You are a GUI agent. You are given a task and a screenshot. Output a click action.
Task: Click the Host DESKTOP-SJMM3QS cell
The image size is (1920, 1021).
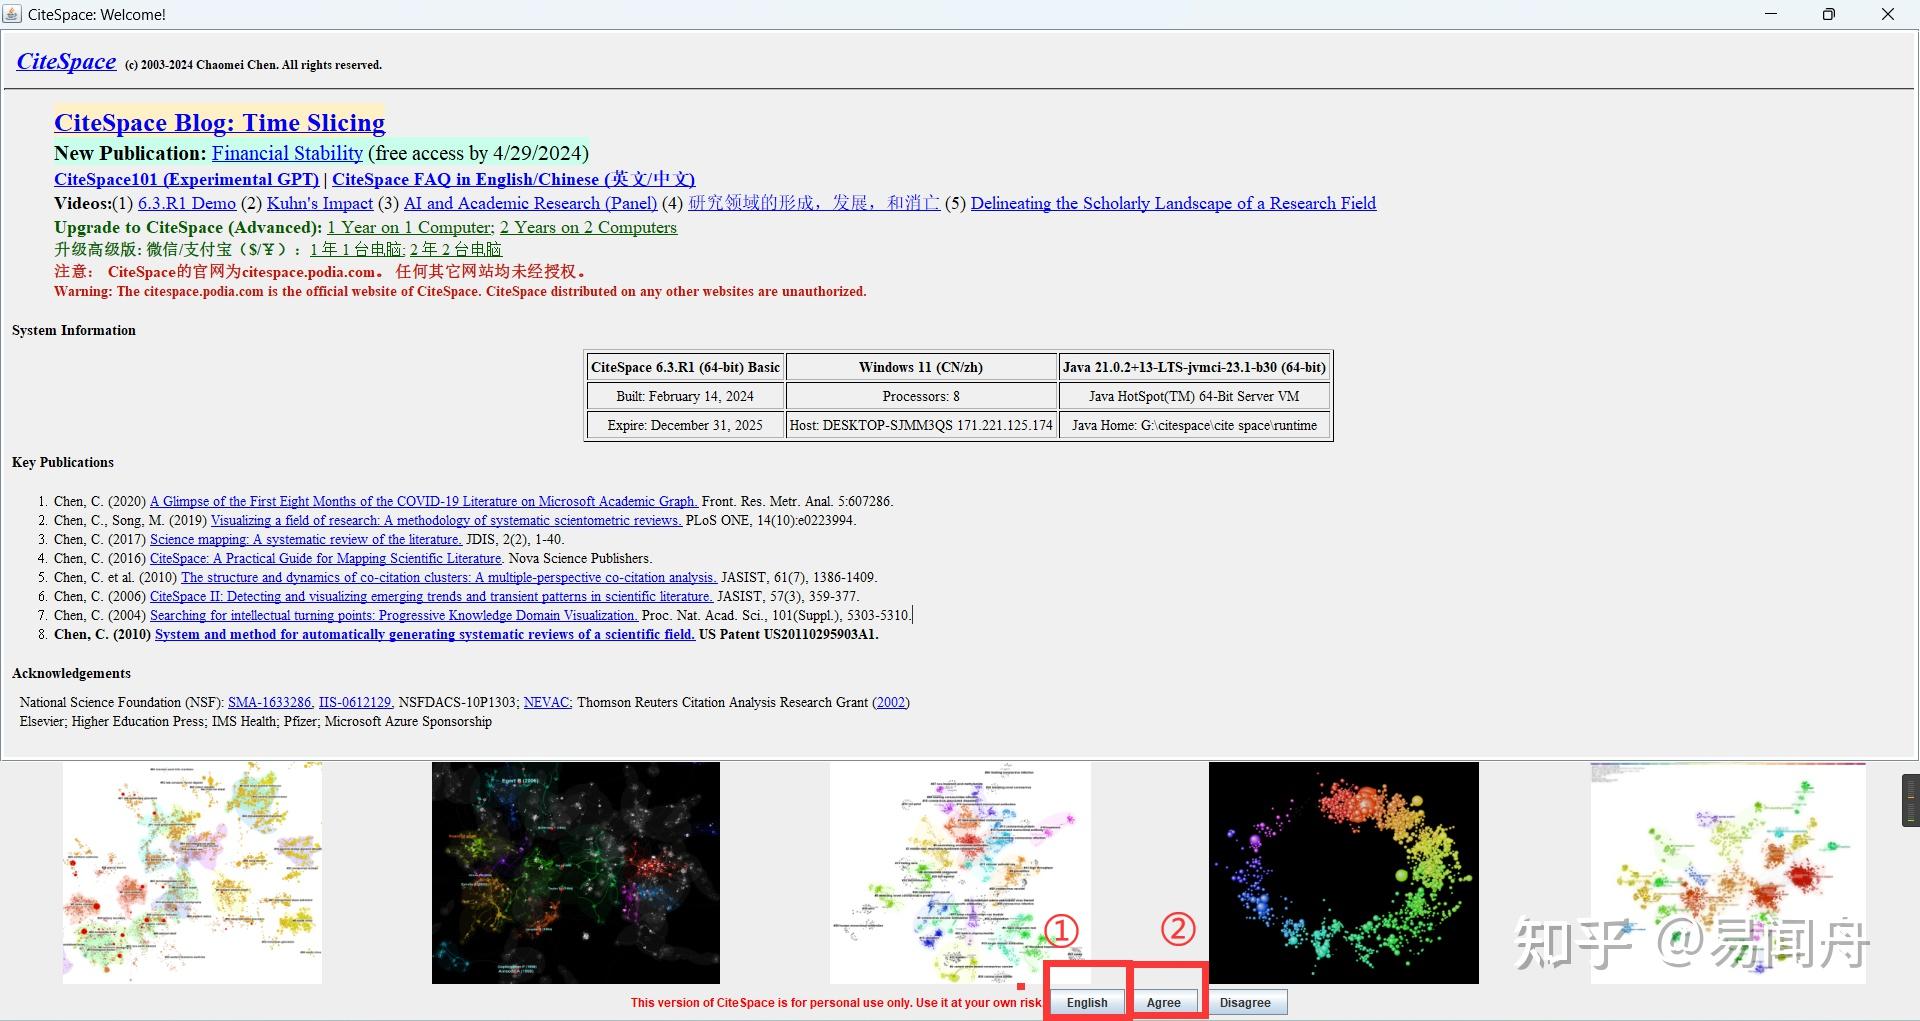pos(921,425)
